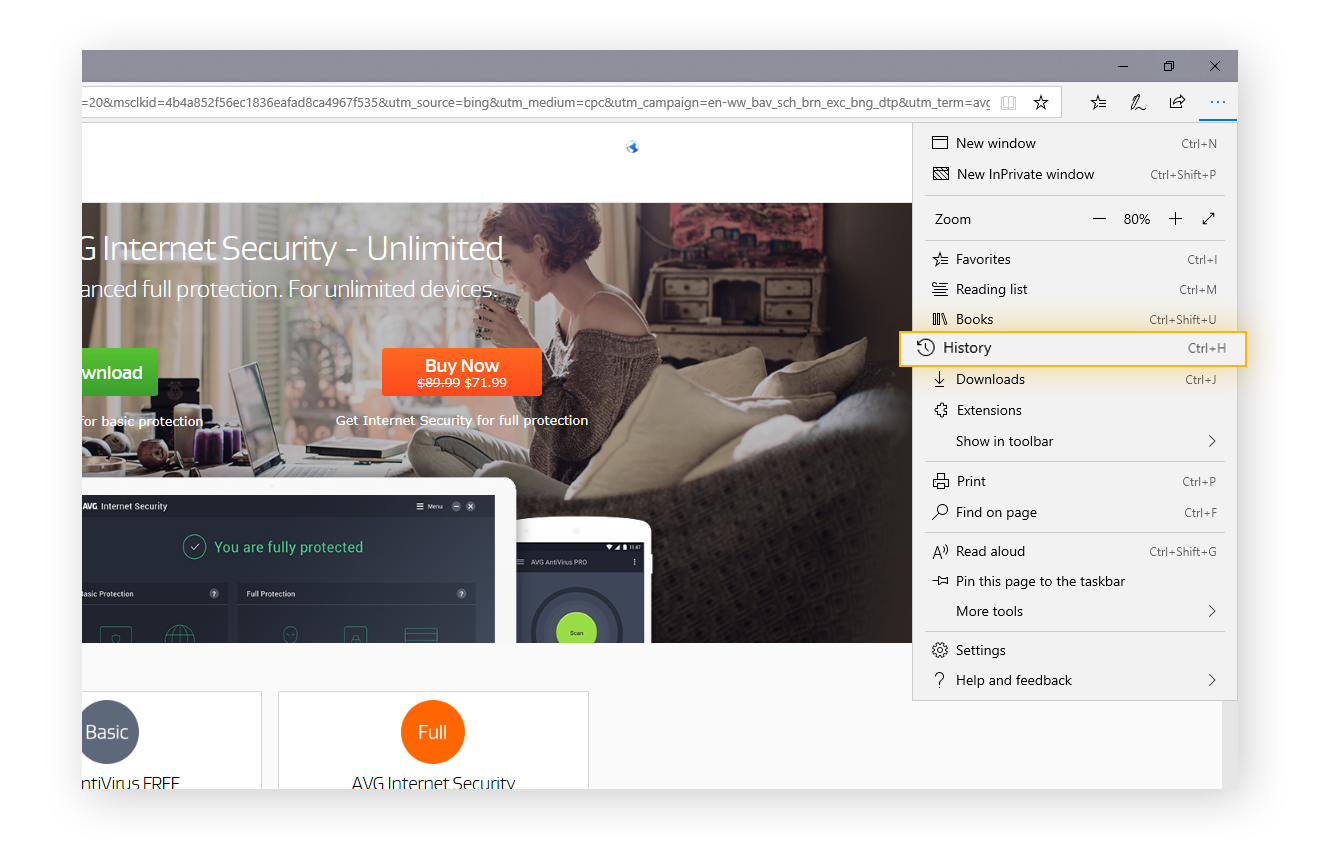Expand the More tools submenu arrow
Viewport: 1325px width, 855px height.
pyautogui.click(x=1212, y=611)
